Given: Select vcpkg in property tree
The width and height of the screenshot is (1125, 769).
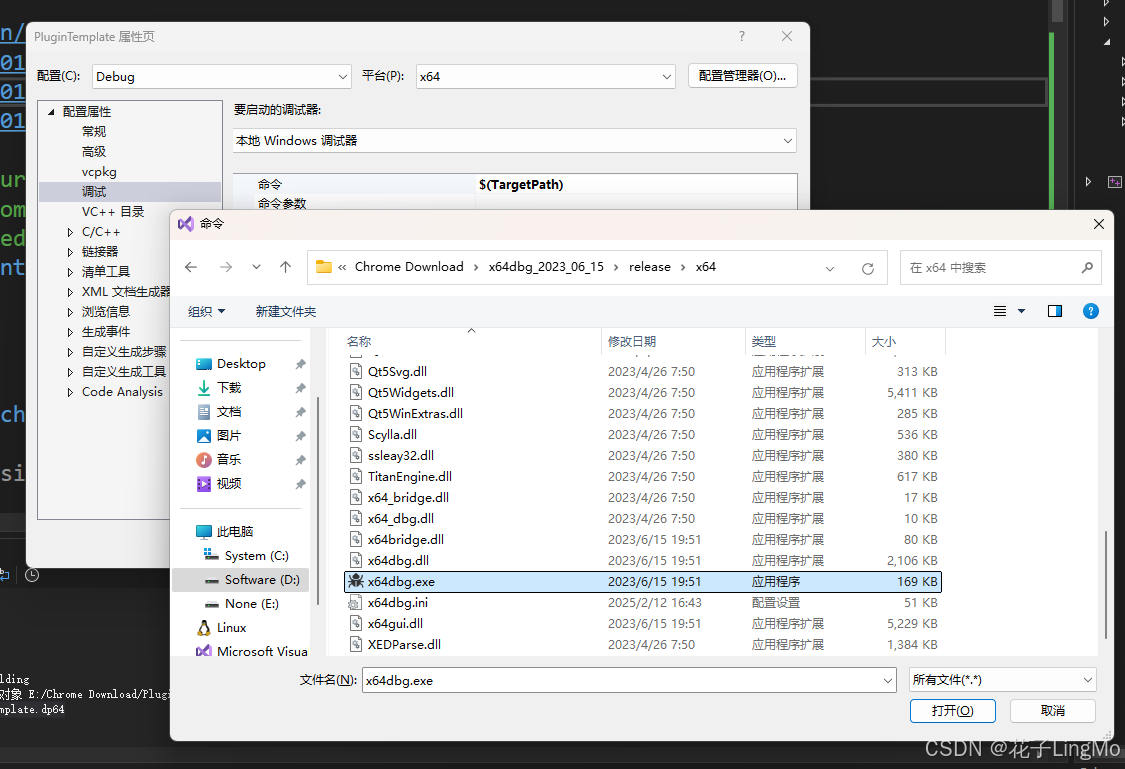Looking at the screenshot, I should (99, 172).
